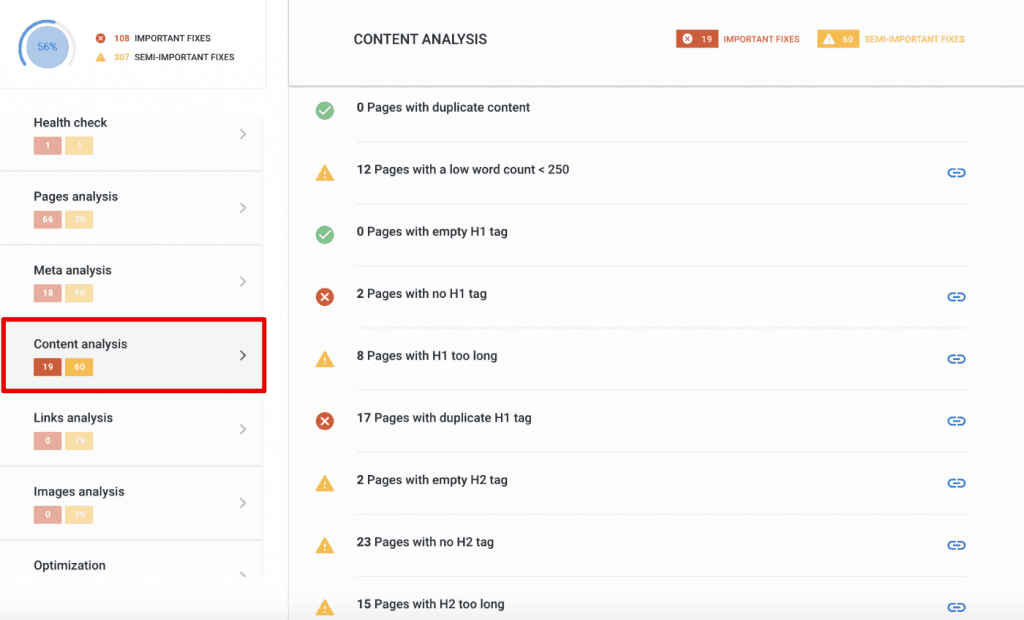This screenshot has height=620, width=1024.
Task: Expand the Images analysis chevron
Action: (x=243, y=503)
